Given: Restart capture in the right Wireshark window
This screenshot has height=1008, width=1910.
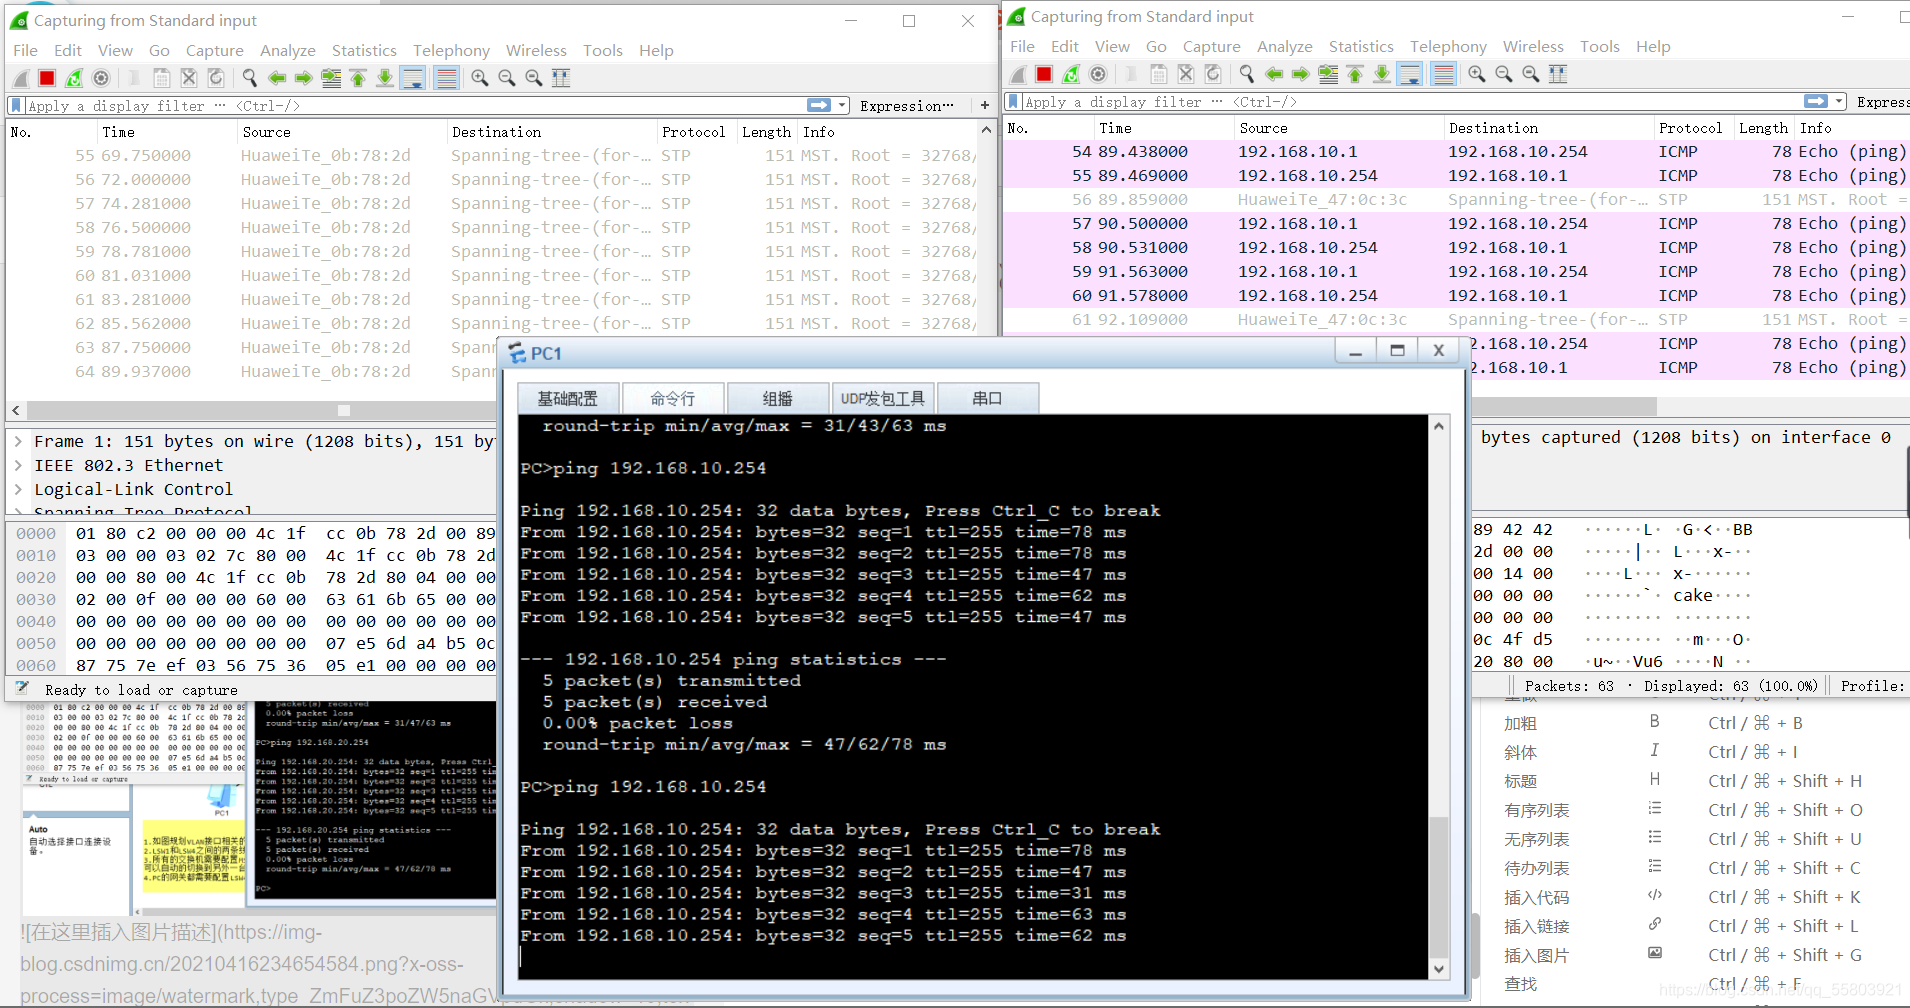Looking at the screenshot, I should pos(1071,74).
